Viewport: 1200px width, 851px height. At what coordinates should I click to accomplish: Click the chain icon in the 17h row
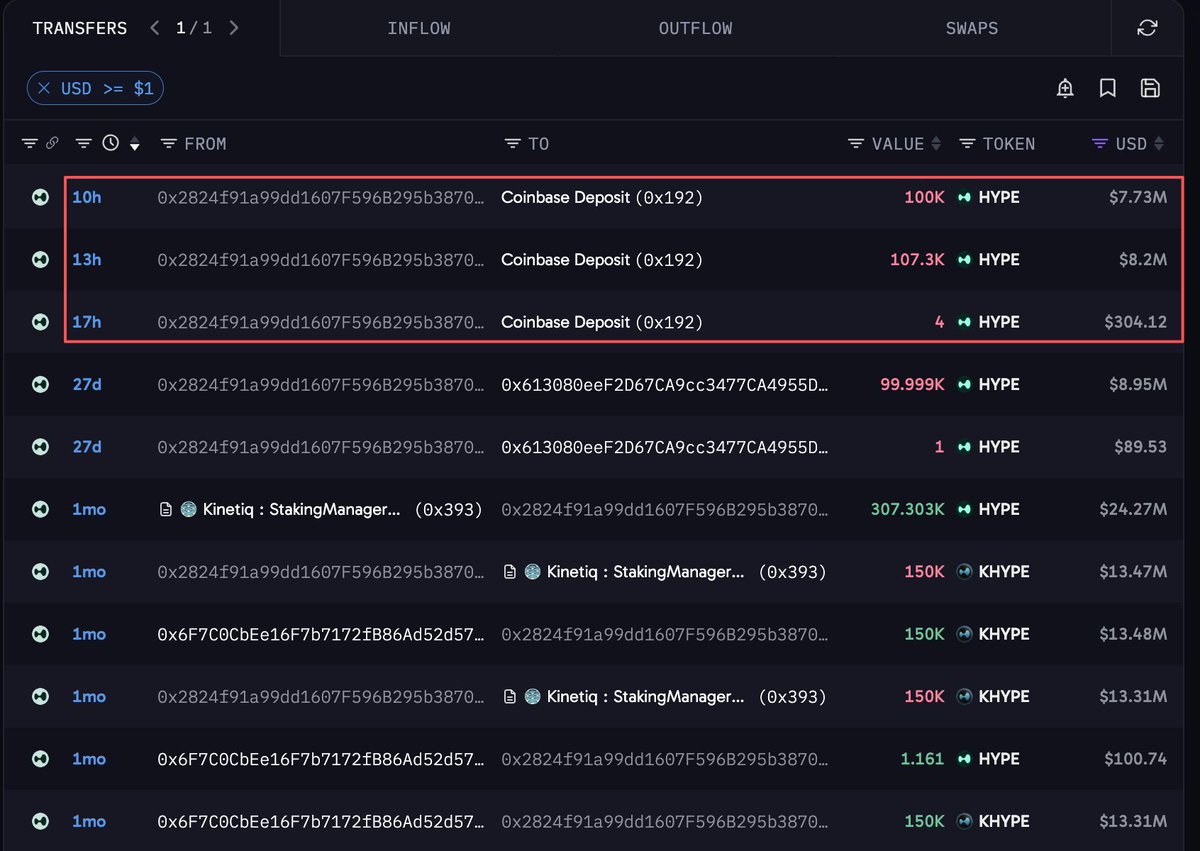[40, 322]
